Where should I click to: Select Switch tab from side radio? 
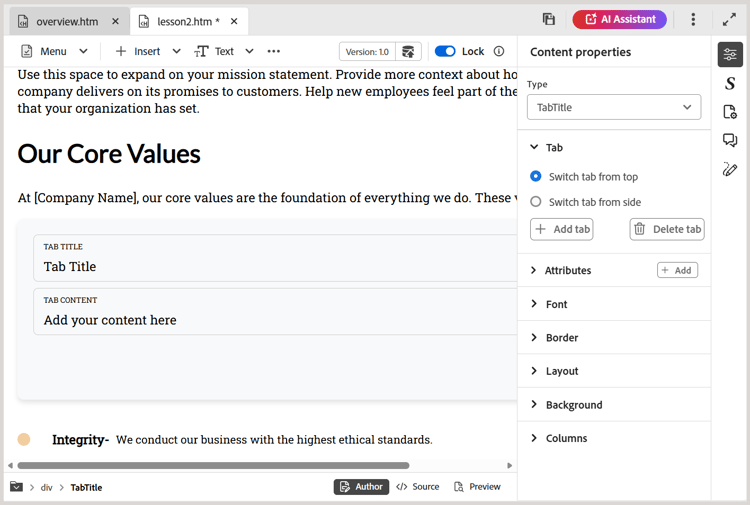point(536,202)
